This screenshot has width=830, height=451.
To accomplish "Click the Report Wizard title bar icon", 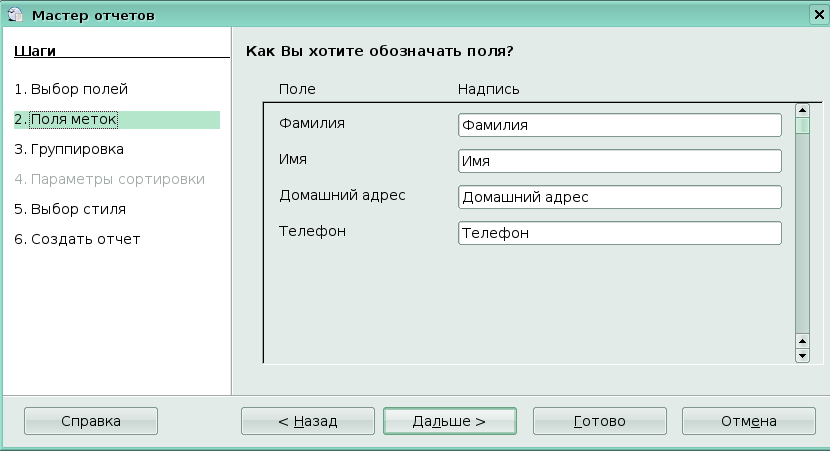I will [15, 14].
